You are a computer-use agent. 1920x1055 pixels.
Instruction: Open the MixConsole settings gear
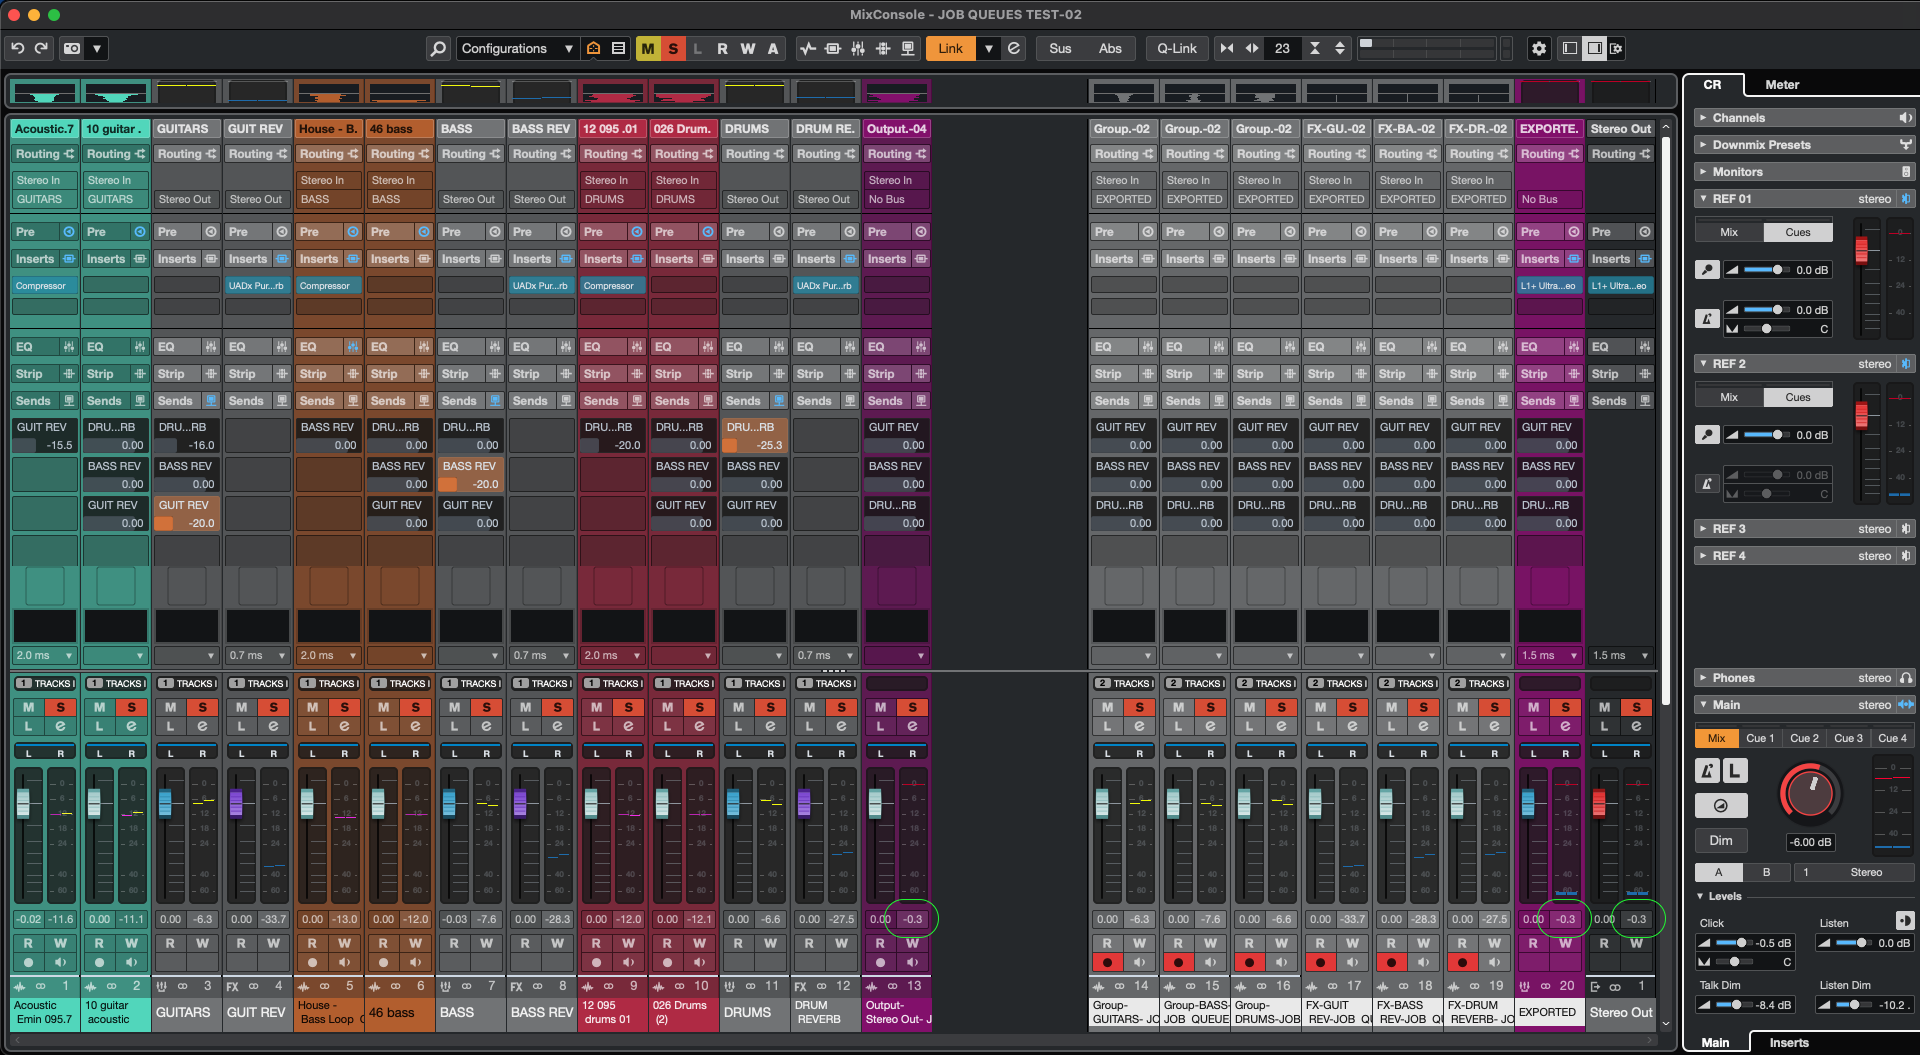click(1539, 48)
